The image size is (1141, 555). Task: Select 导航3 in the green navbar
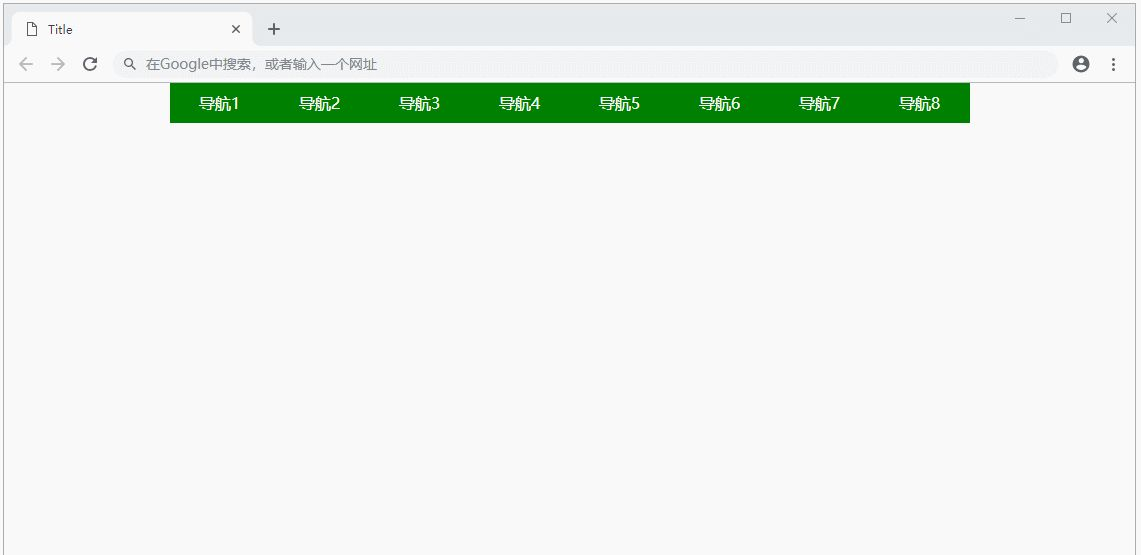tap(419, 104)
